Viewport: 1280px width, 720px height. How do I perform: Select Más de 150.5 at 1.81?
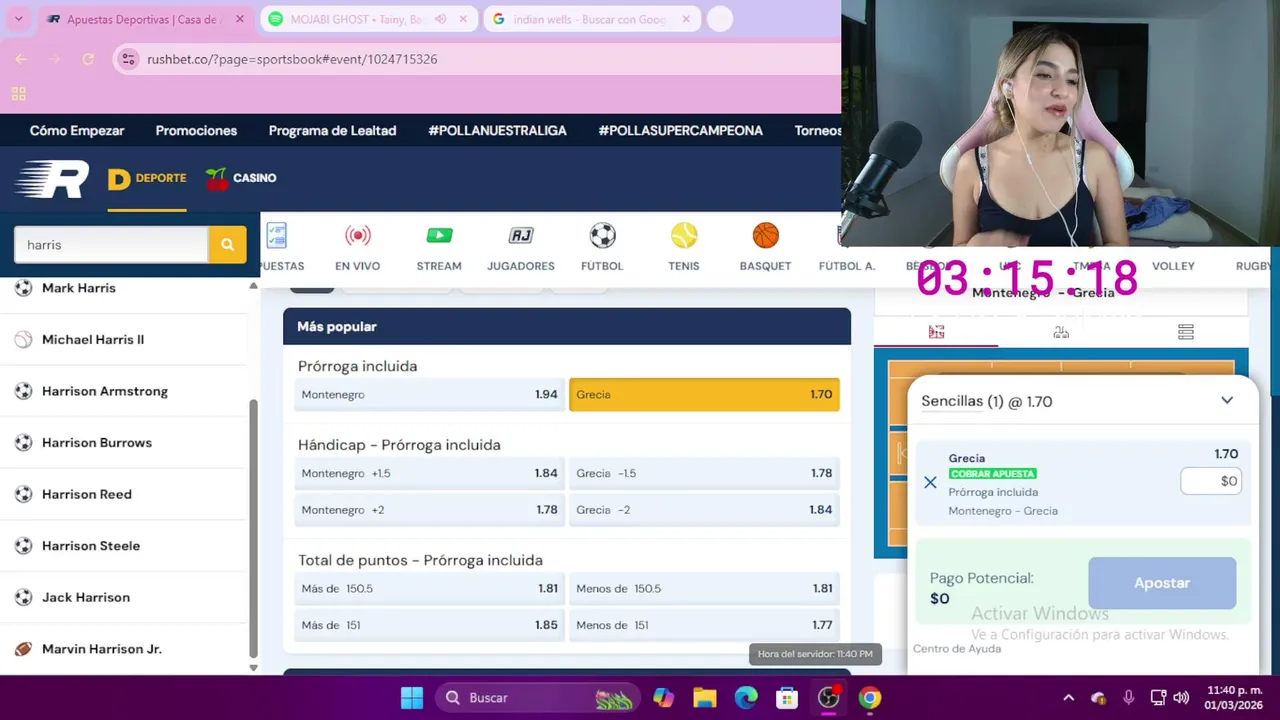click(x=430, y=589)
